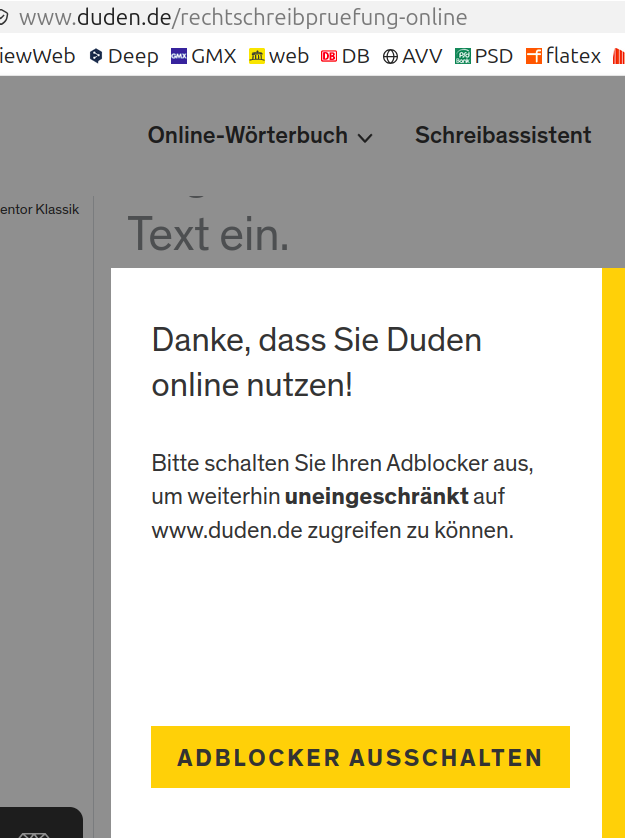The image size is (625, 838).
Task: Click the iewWeb bookmark label
Action: (37, 56)
